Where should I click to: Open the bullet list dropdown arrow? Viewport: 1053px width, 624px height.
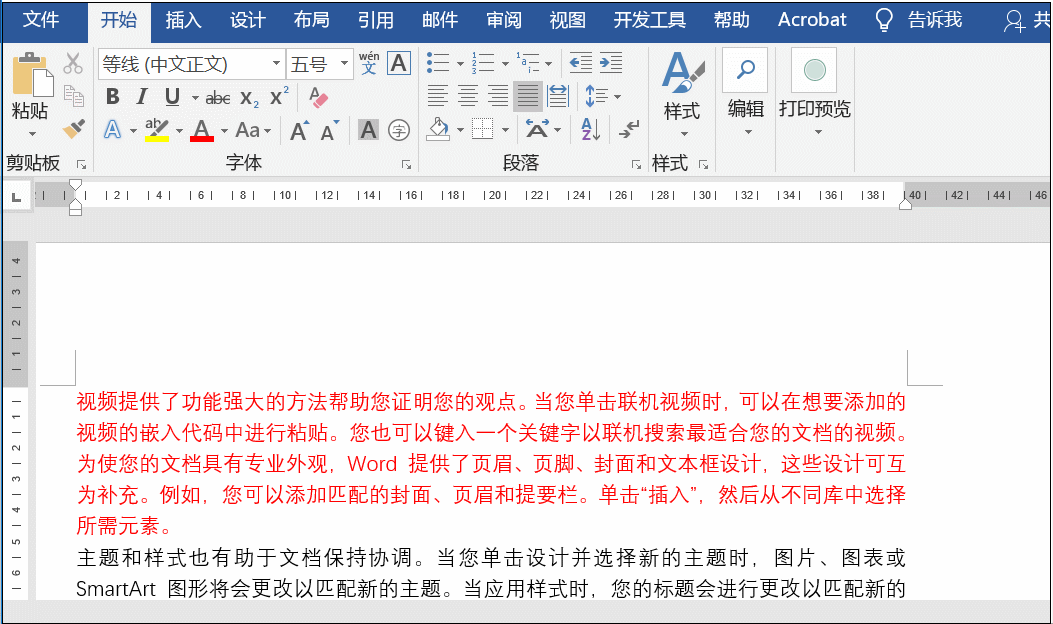coord(459,63)
